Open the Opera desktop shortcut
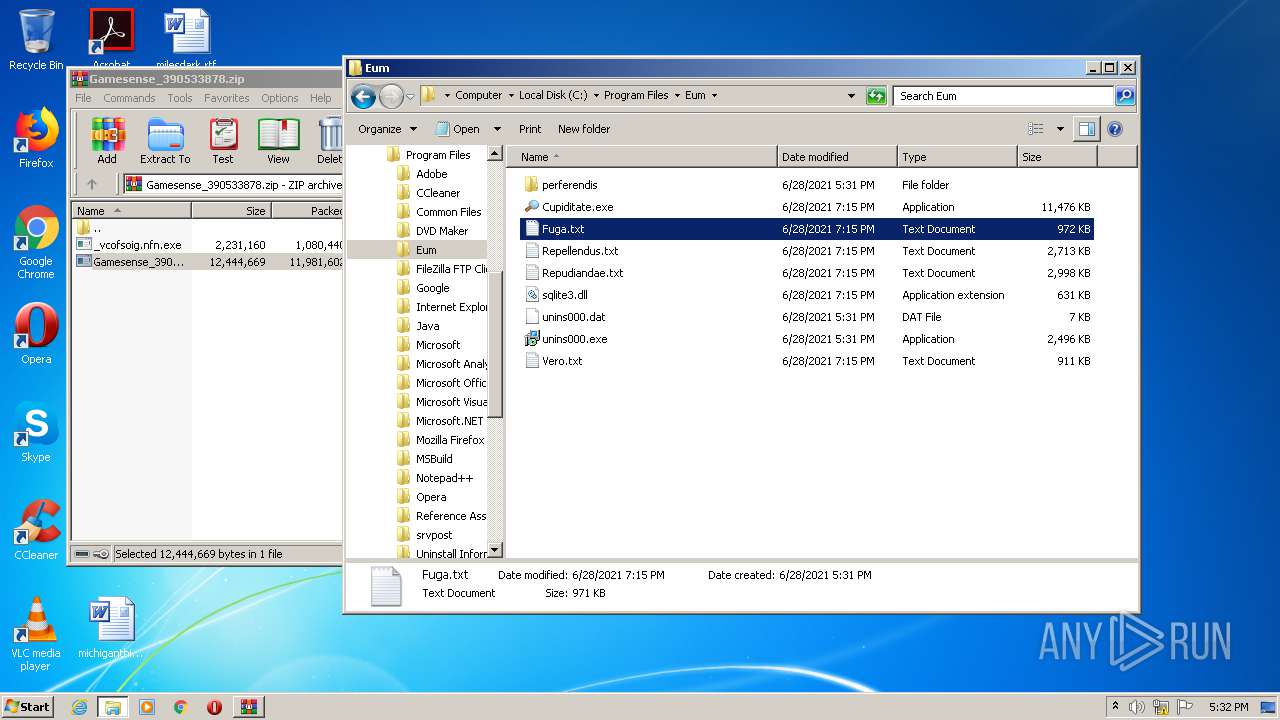1280x720 pixels. click(36, 334)
